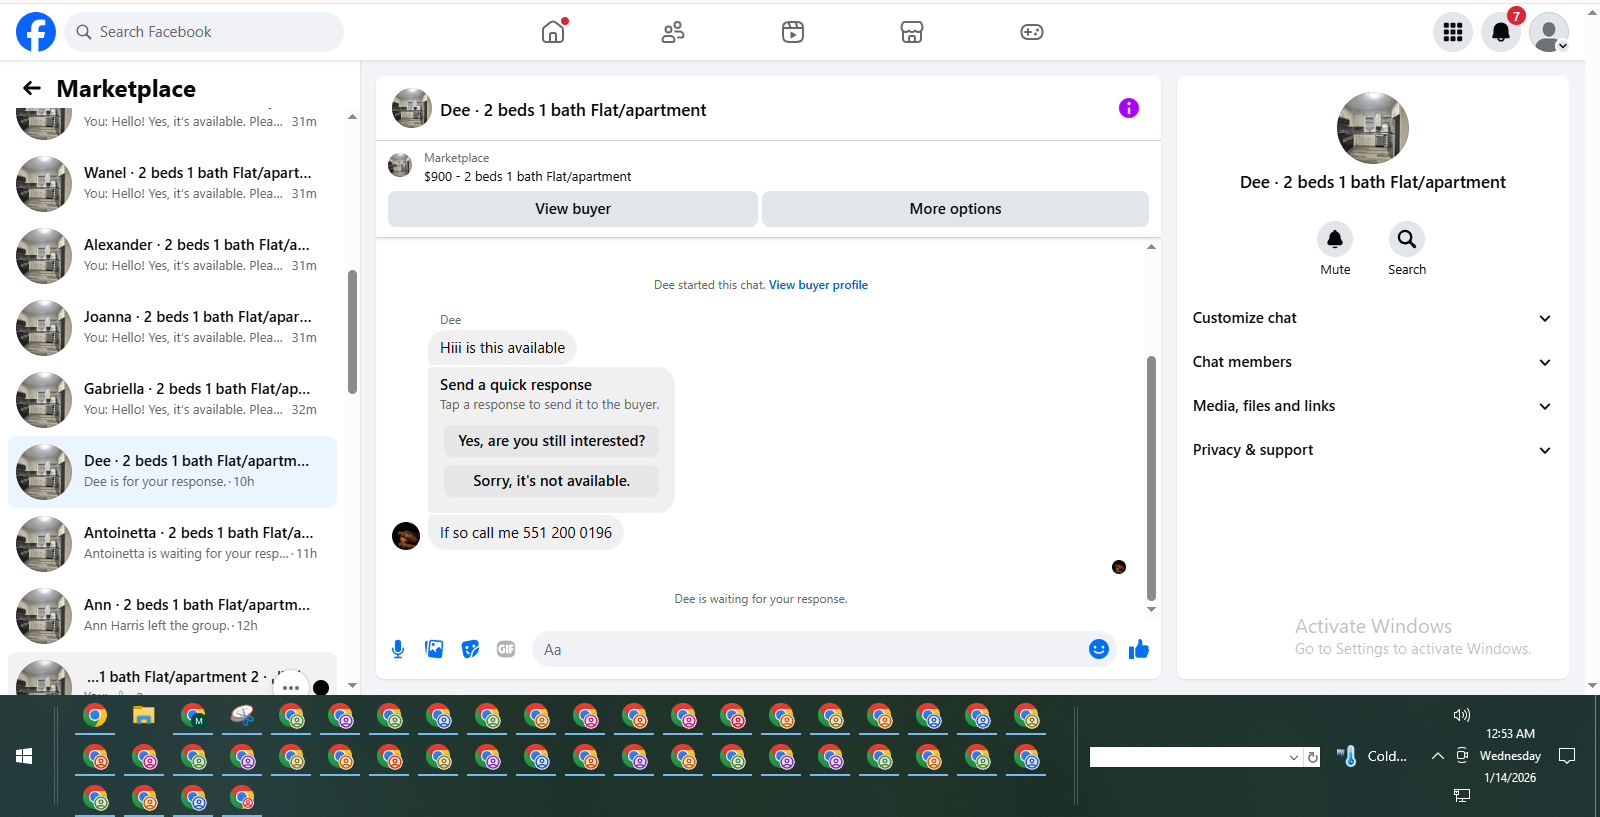The image size is (1600, 817).
Task: Send a thumbs-up like
Action: 1139,649
